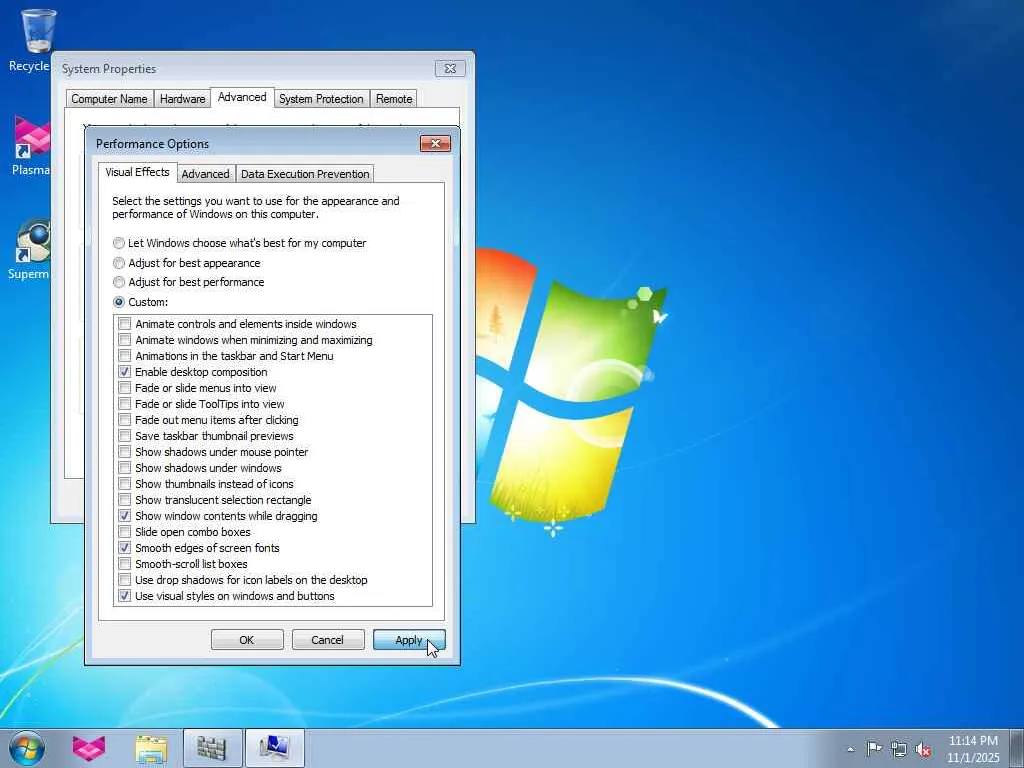The width and height of the screenshot is (1024, 768).
Task: Enable Save taskbar thumbnail previews
Action: (125, 436)
